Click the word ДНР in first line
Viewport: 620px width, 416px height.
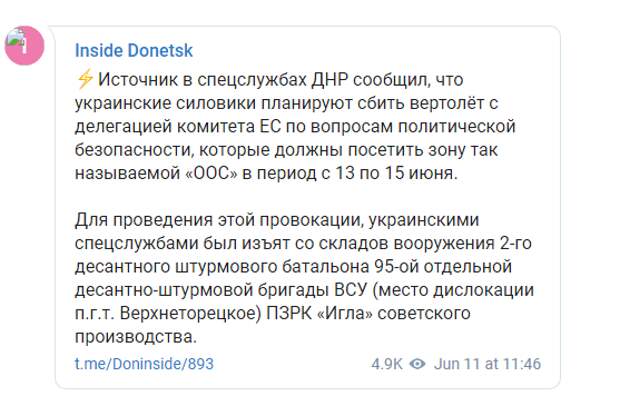click(329, 80)
